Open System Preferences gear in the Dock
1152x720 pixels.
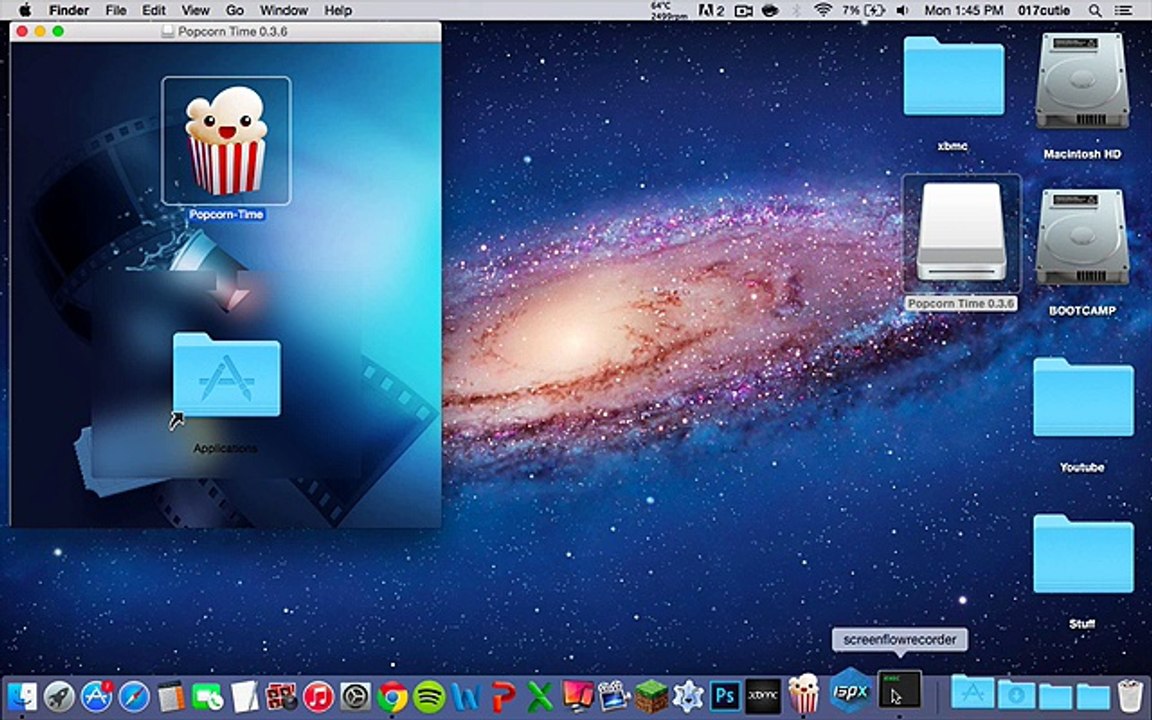[356, 696]
